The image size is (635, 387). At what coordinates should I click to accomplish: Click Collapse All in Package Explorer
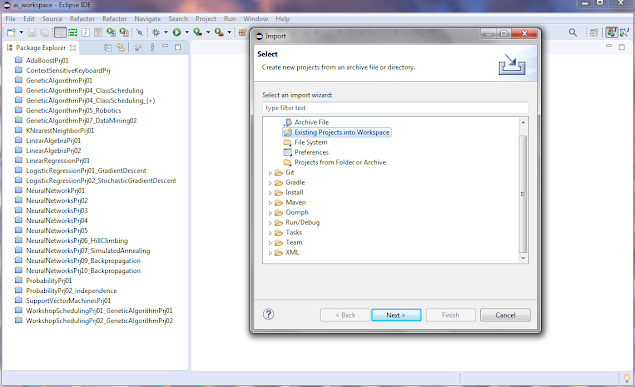click(x=108, y=48)
